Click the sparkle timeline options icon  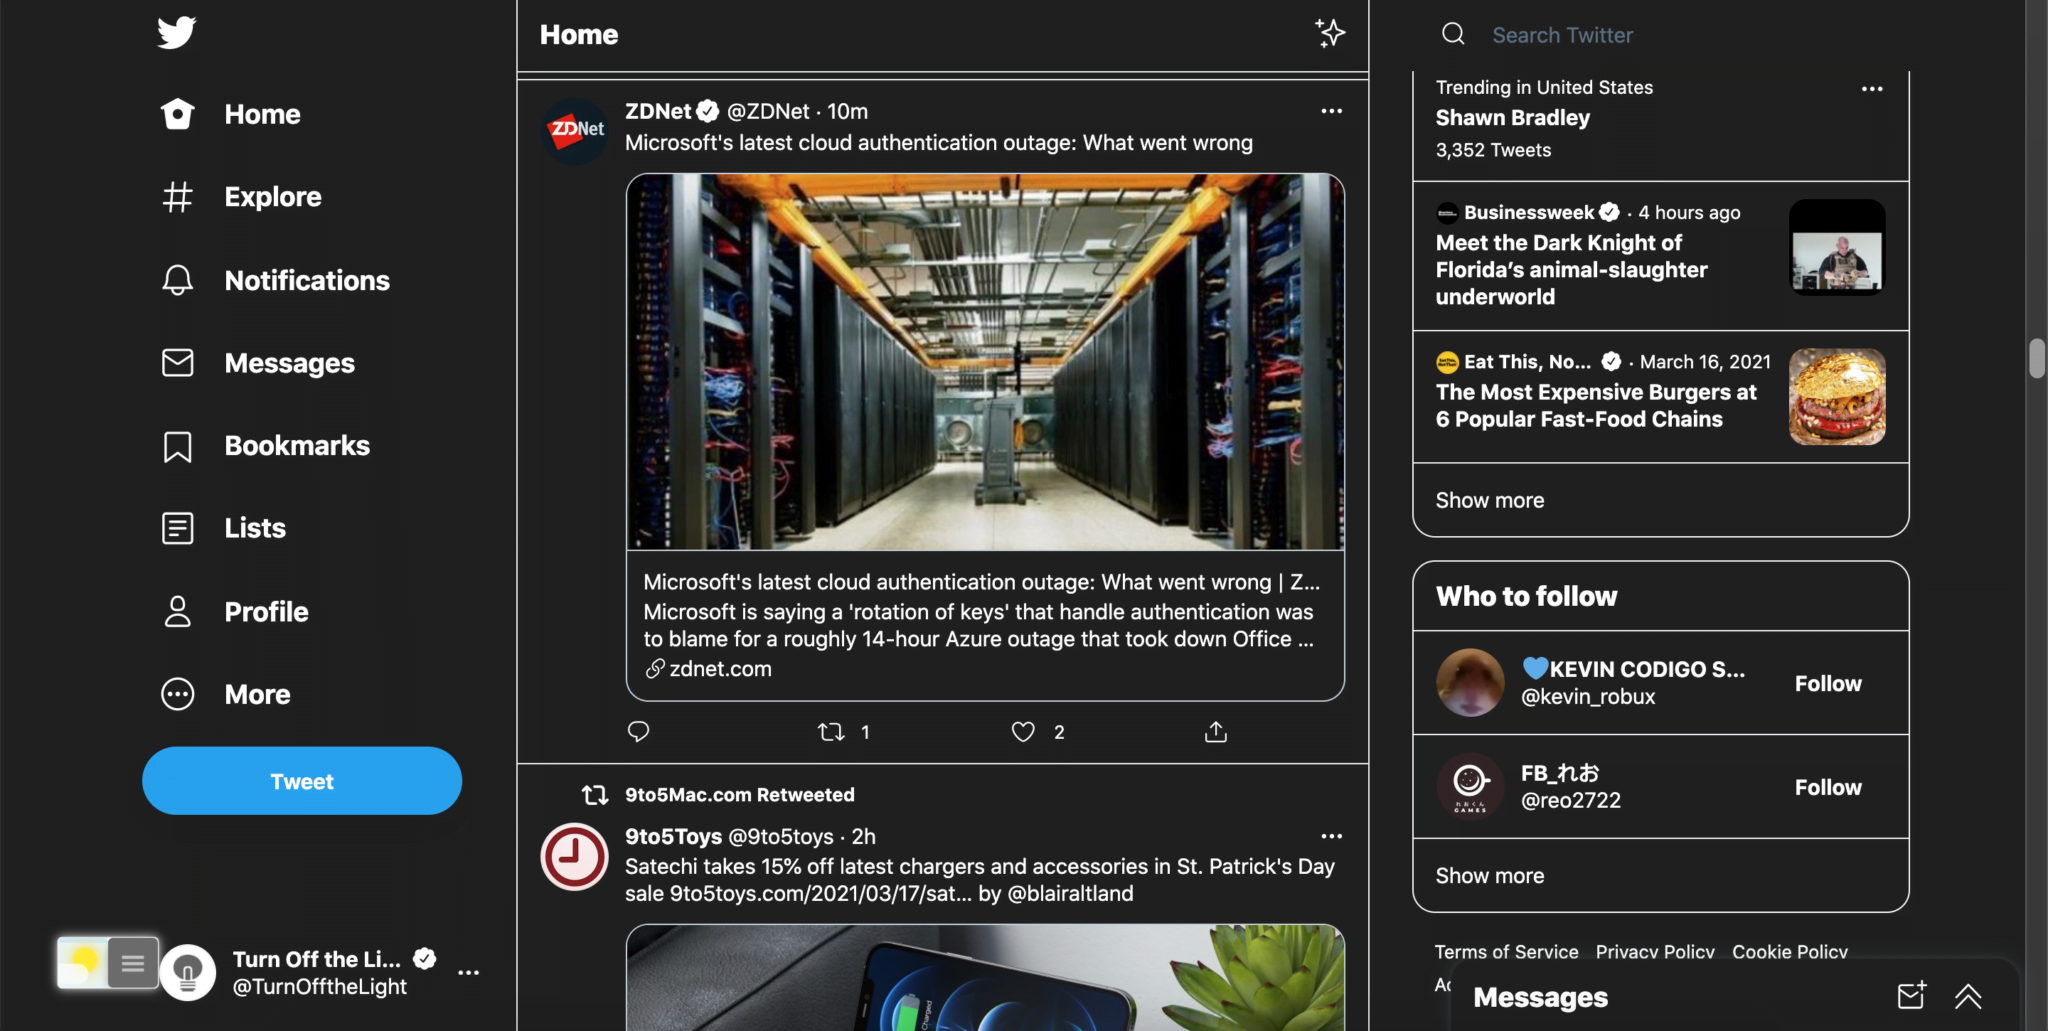1330,33
